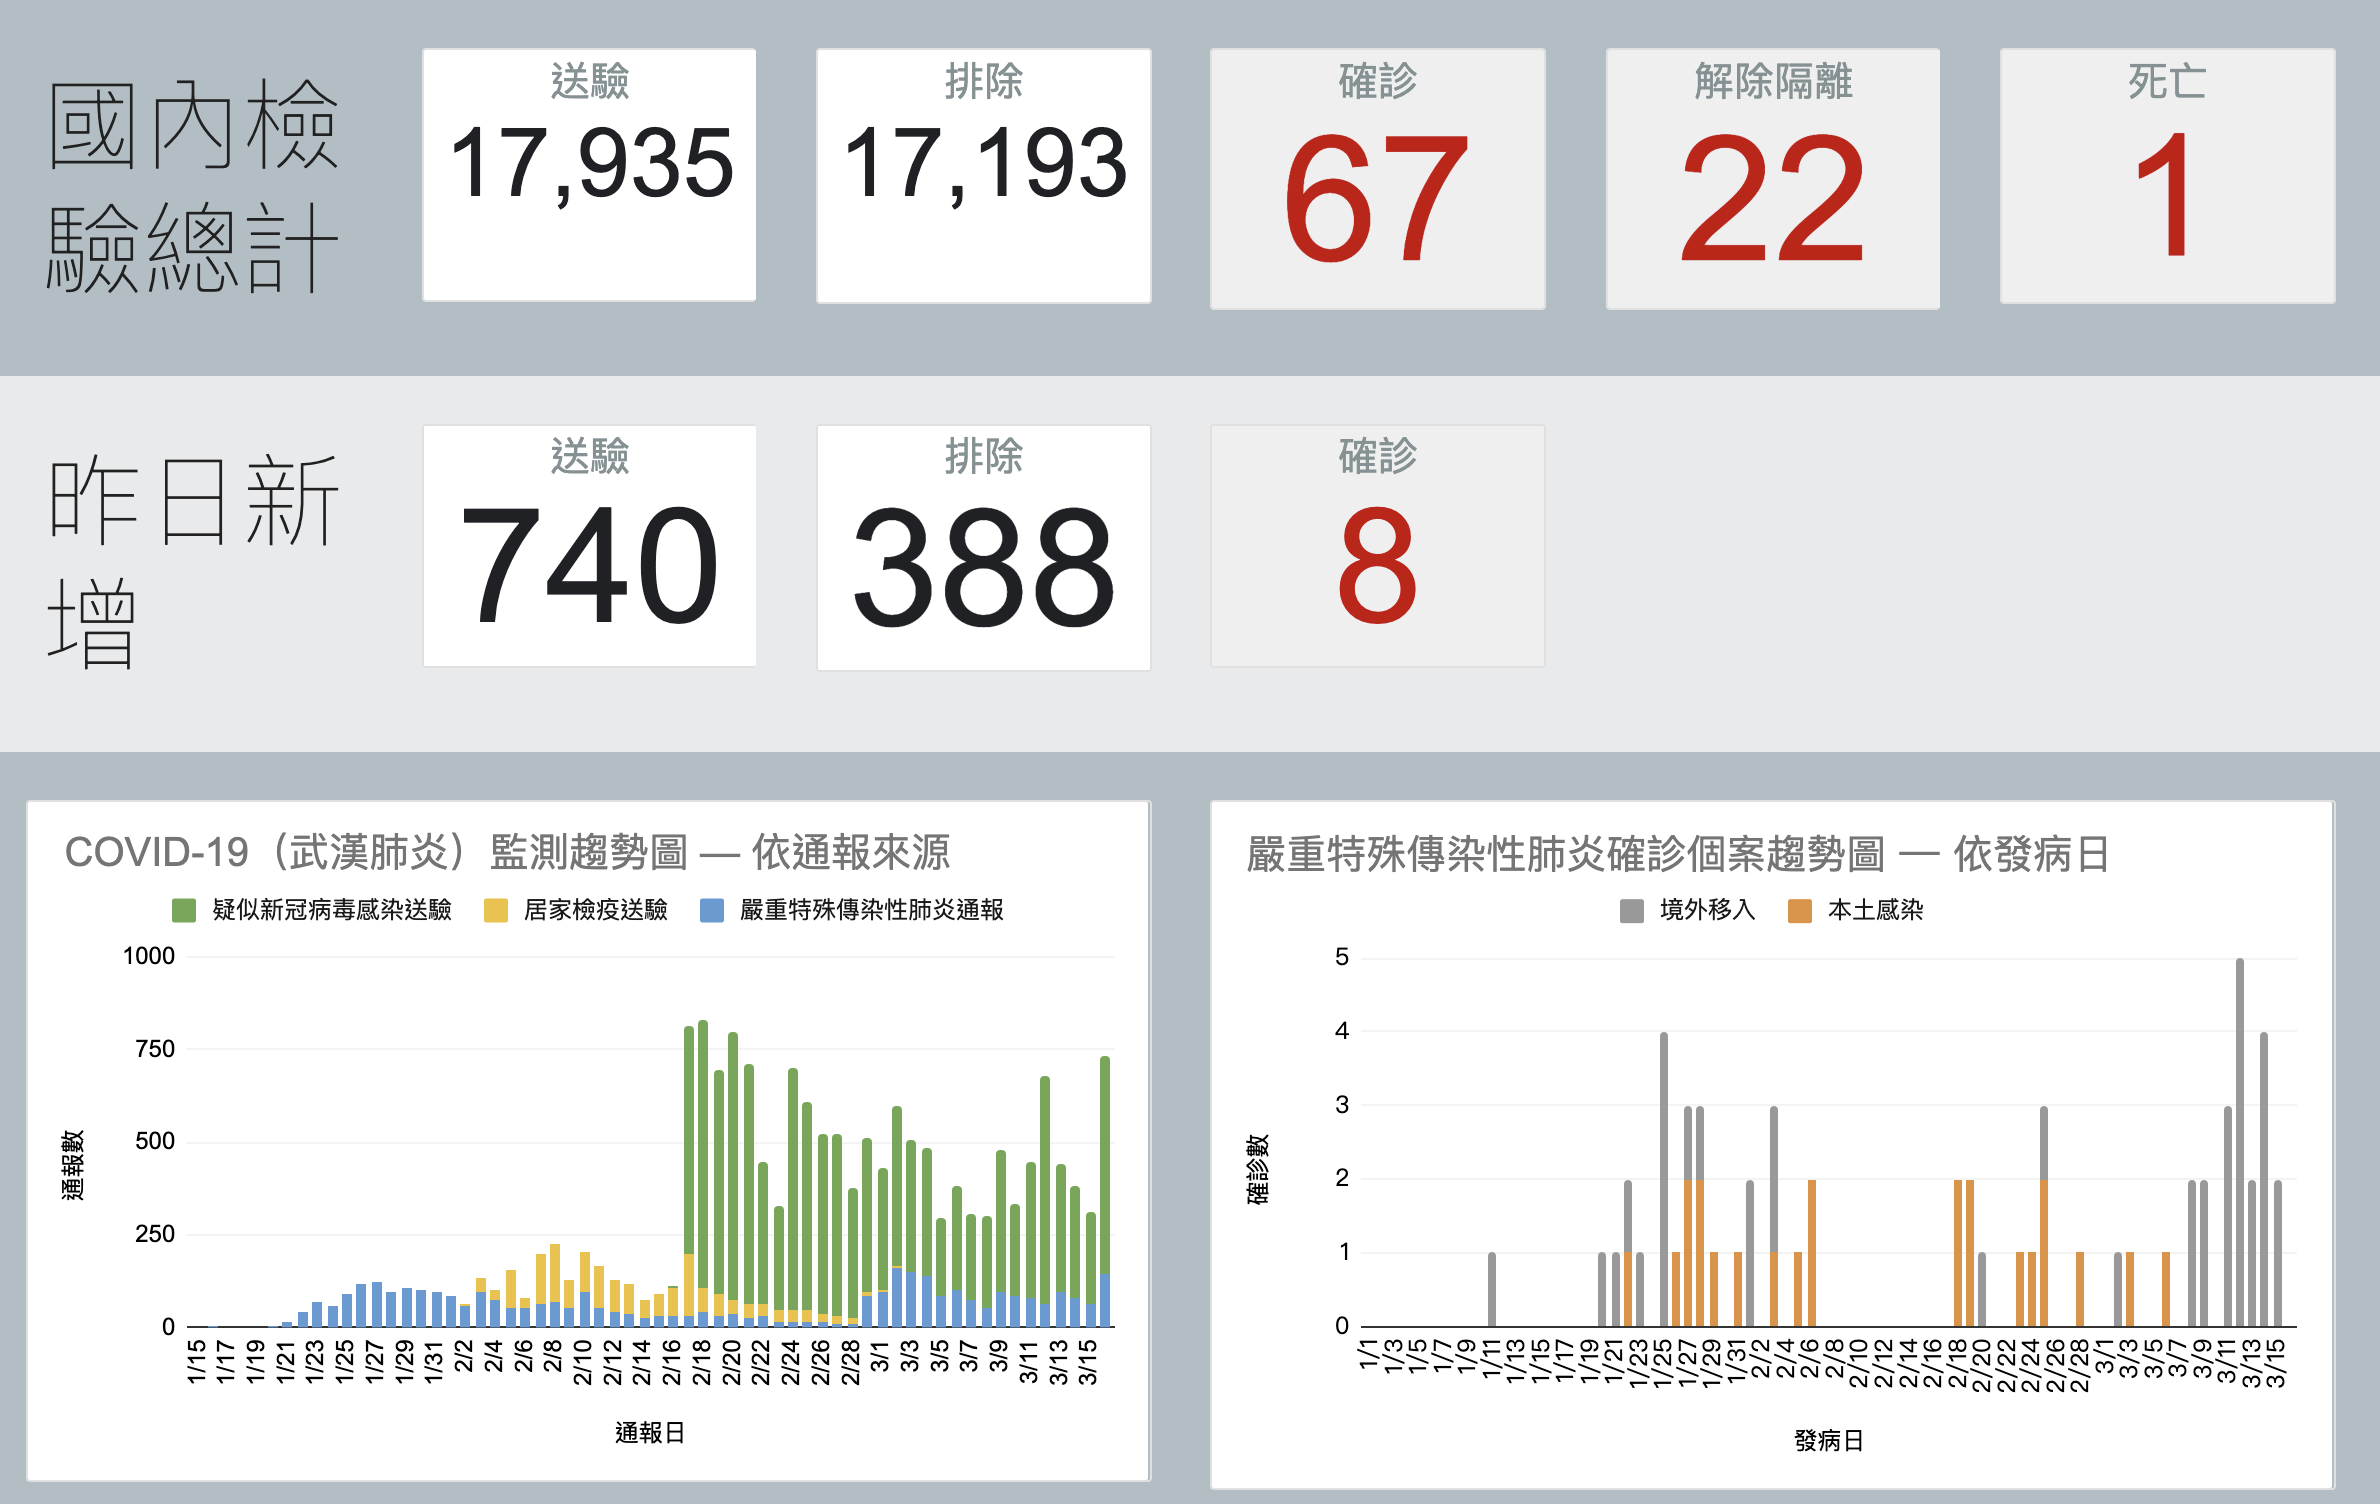Image resolution: width=2380 pixels, height=1504 pixels.
Task: Click the tallest gray bar in 確診 chart
Action: 2239,1140
